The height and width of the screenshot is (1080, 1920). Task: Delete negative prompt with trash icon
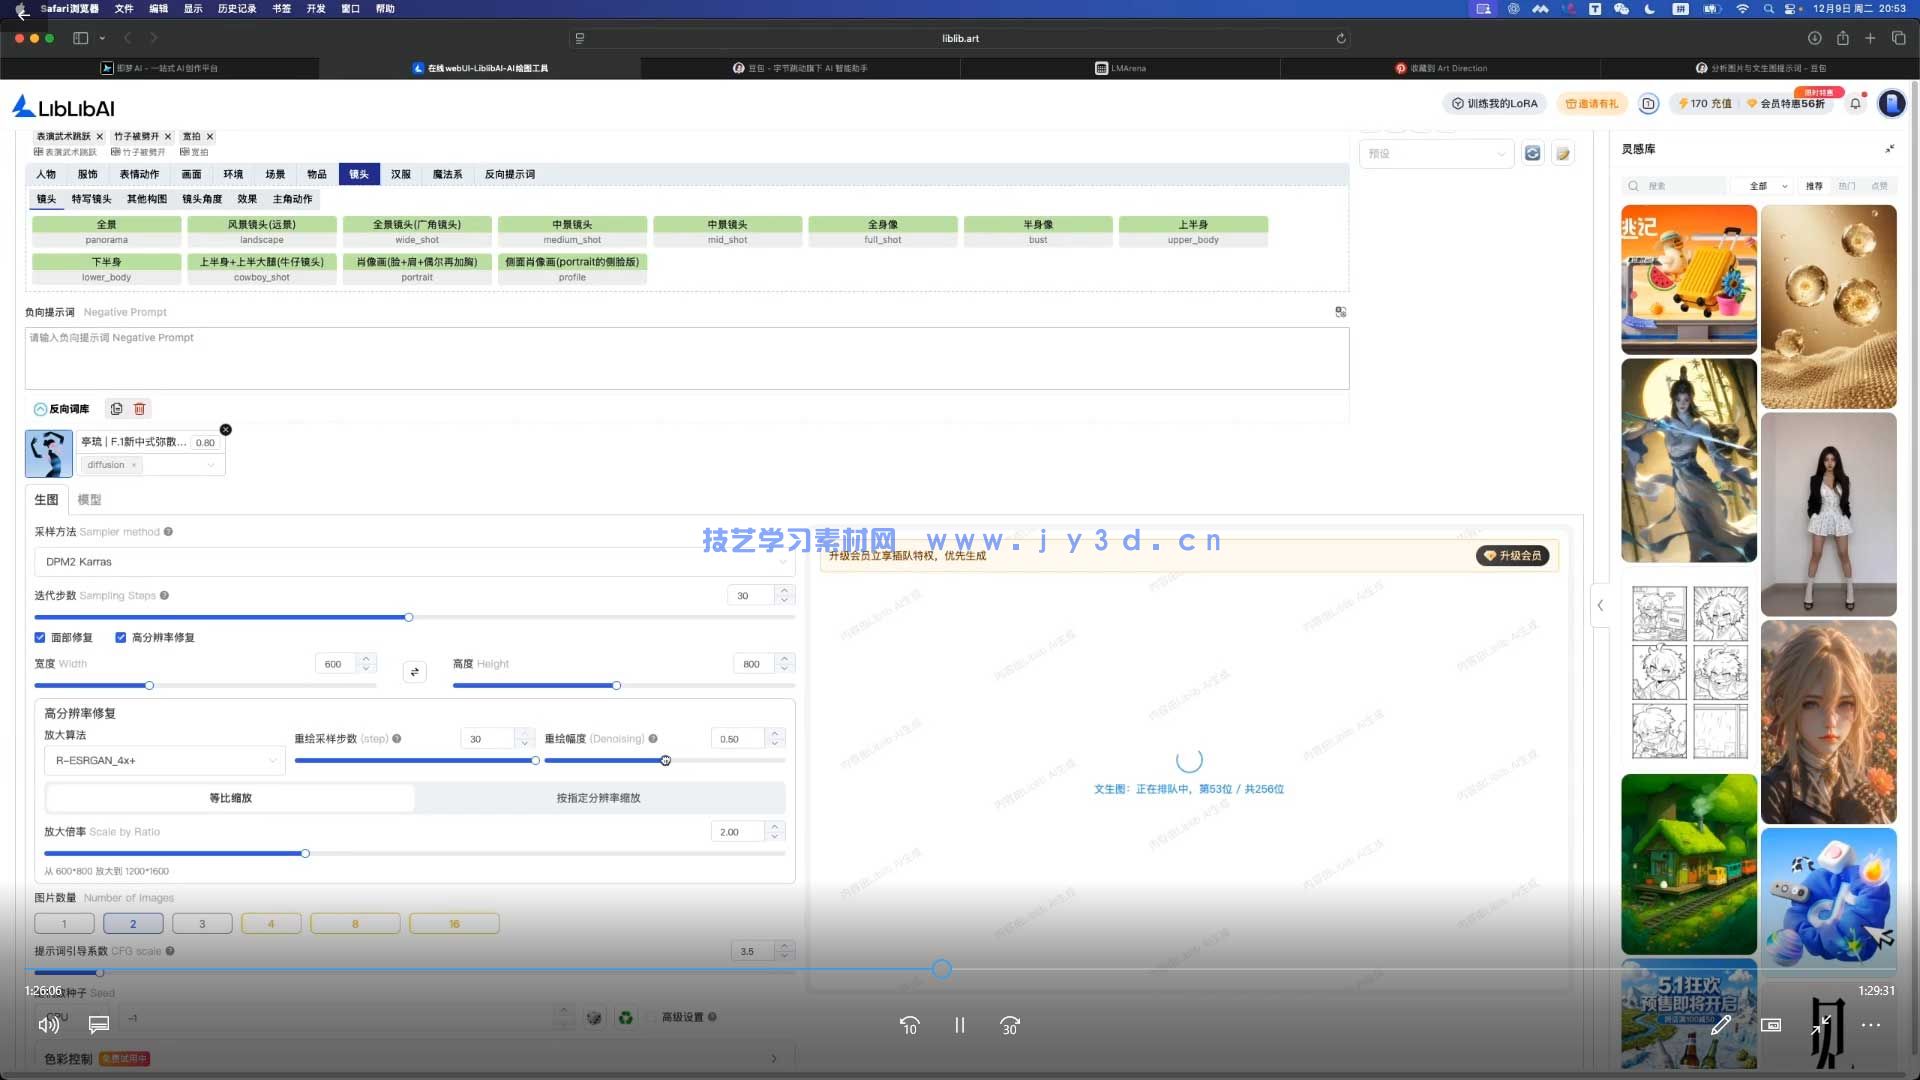(140, 409)
